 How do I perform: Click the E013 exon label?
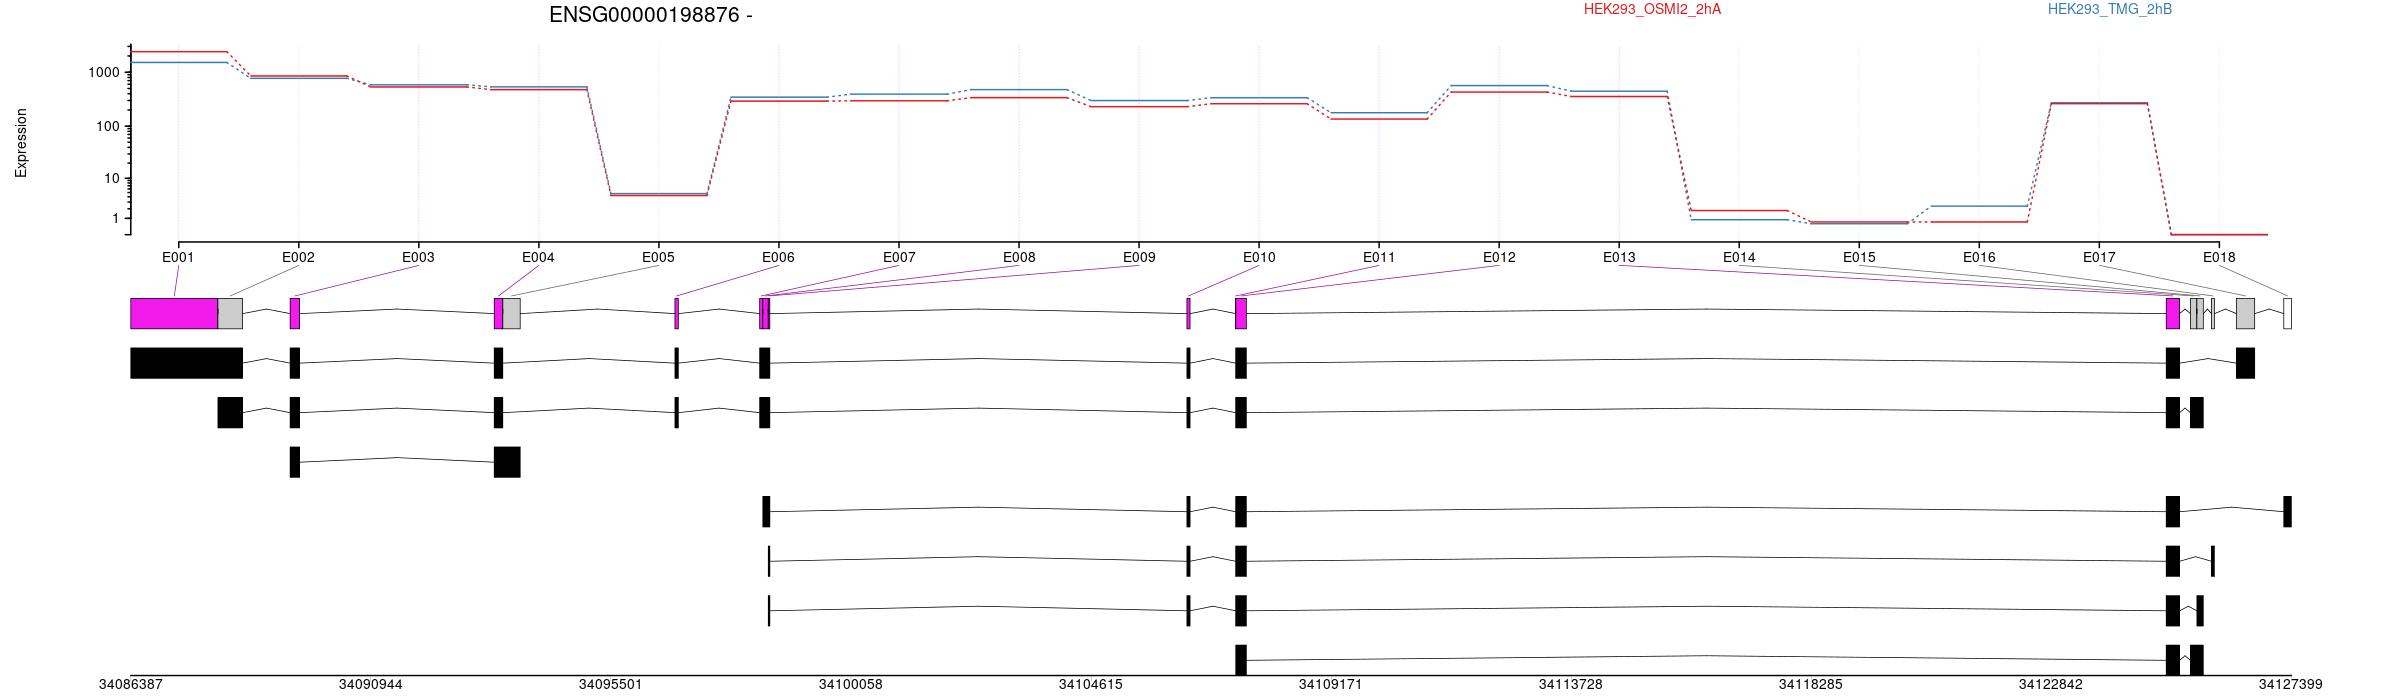[1619, 257]
